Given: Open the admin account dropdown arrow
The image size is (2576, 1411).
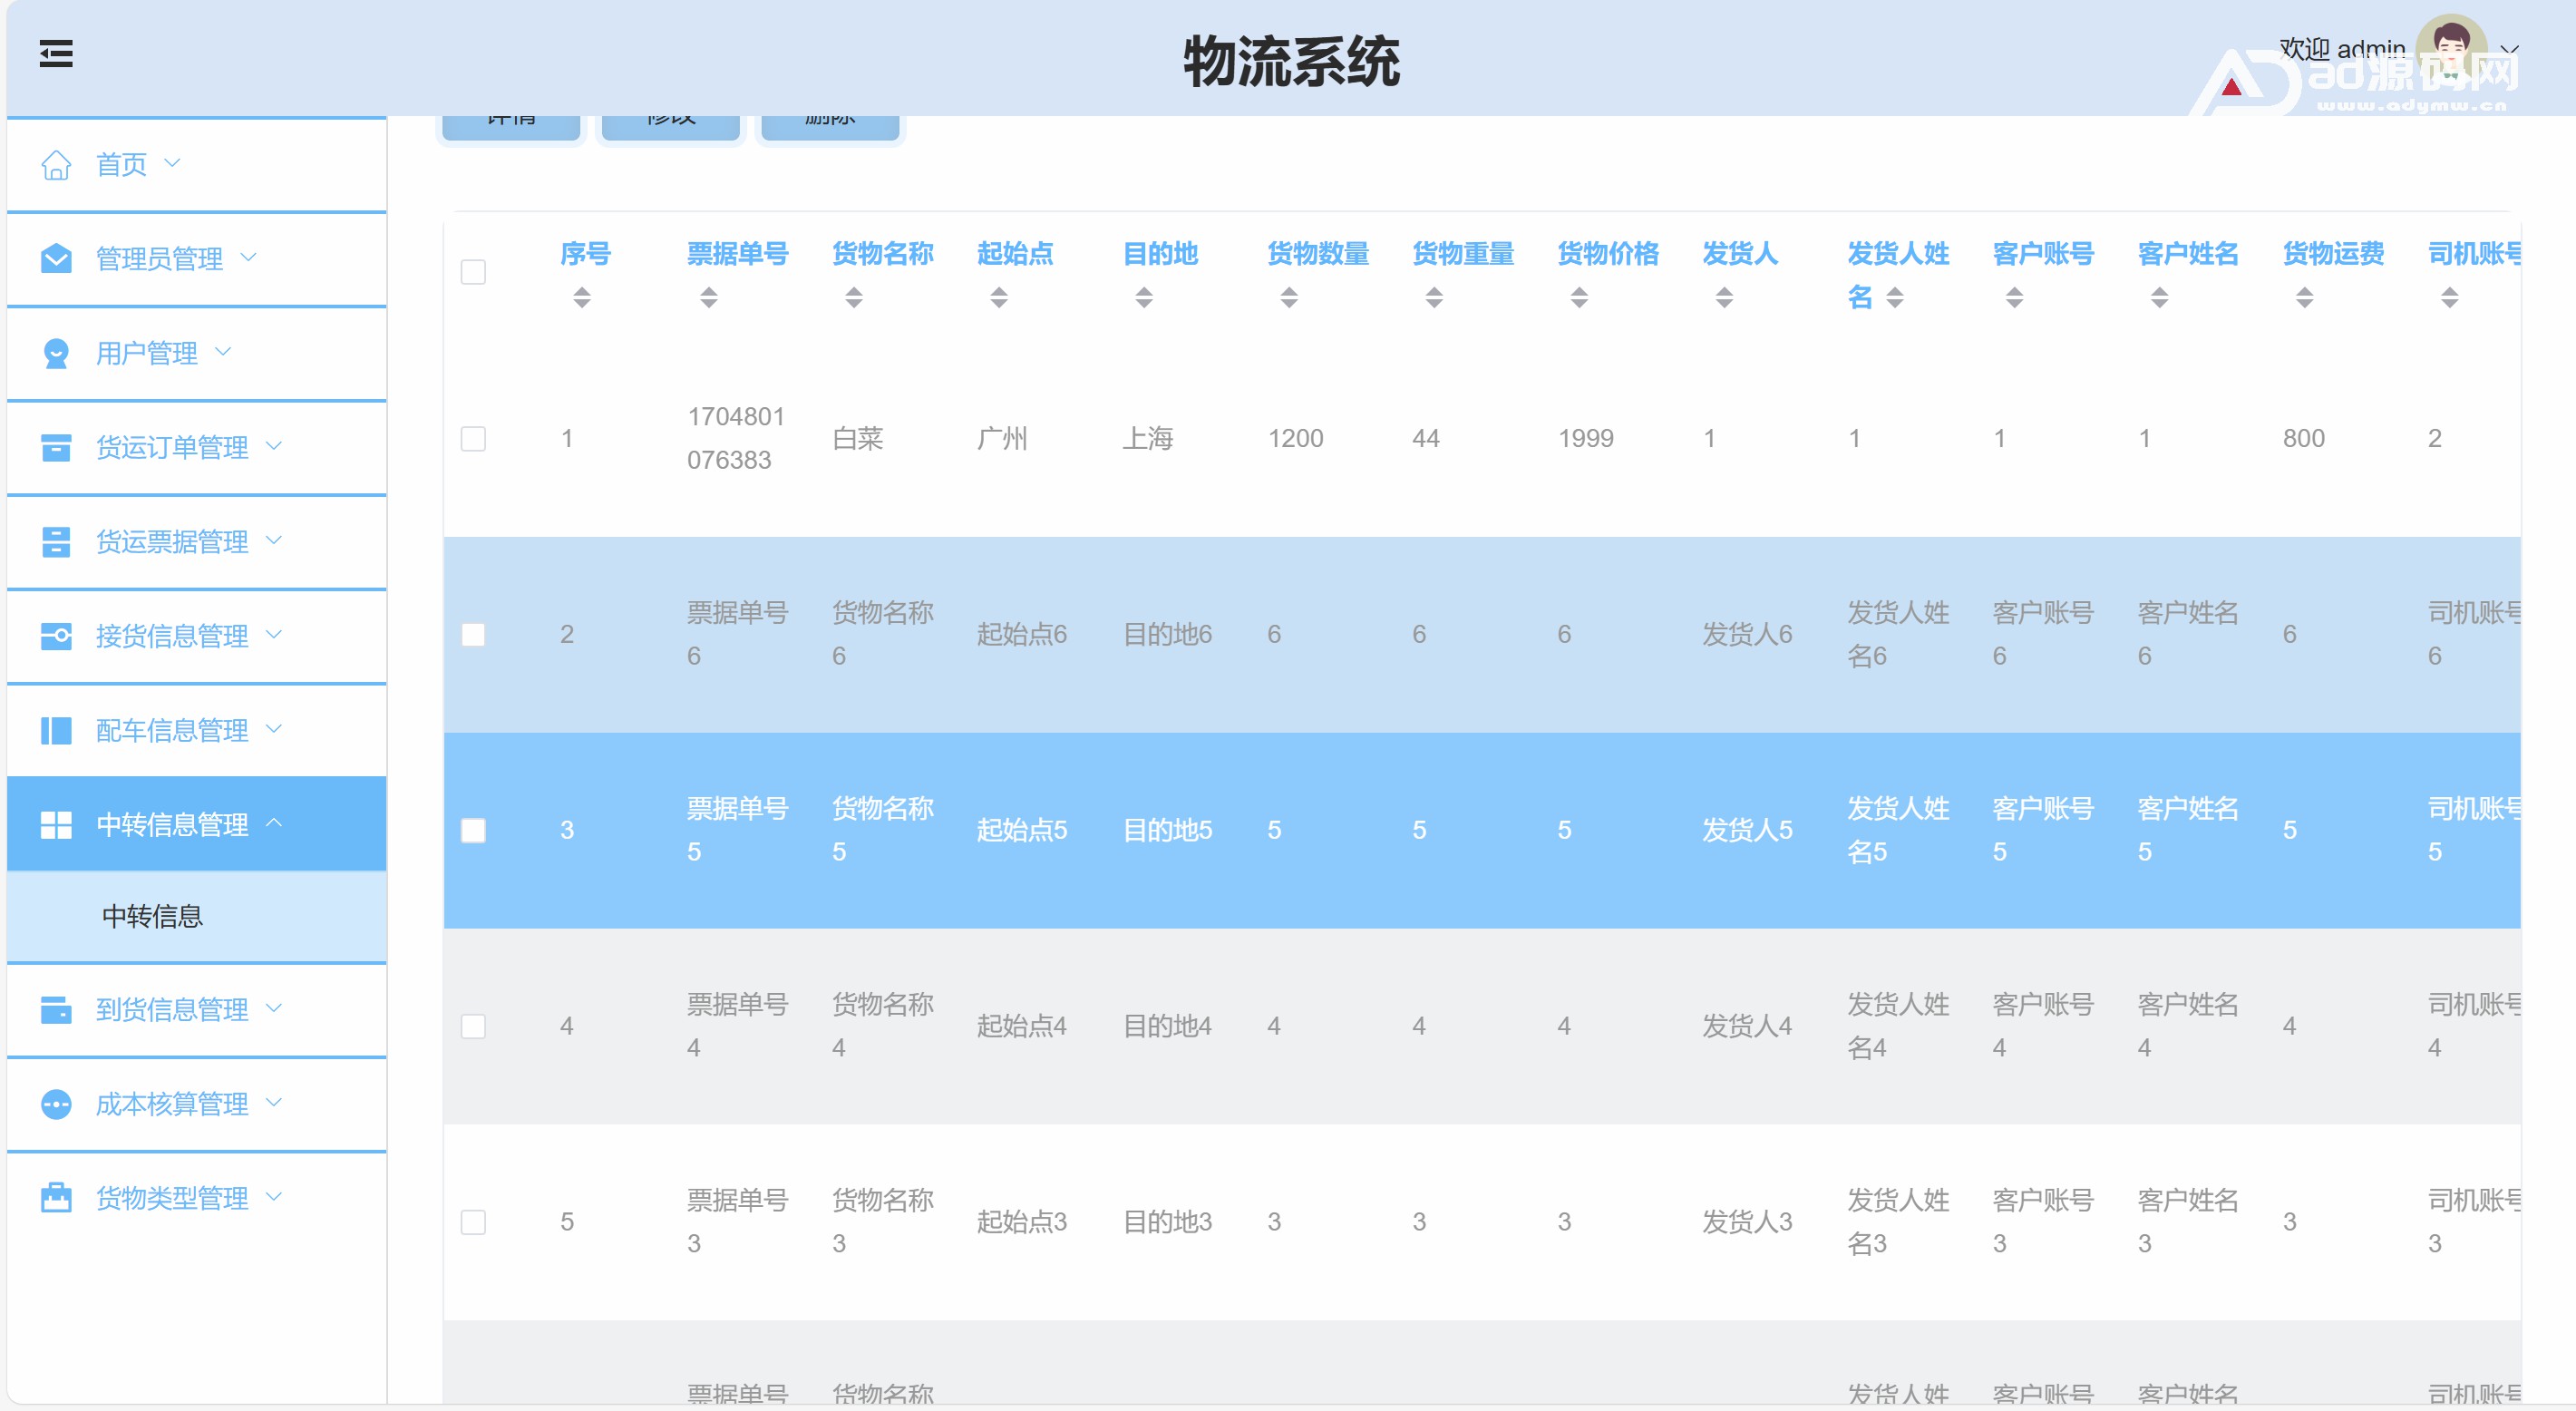Looking at the screenshot, I should point(2509,49).
